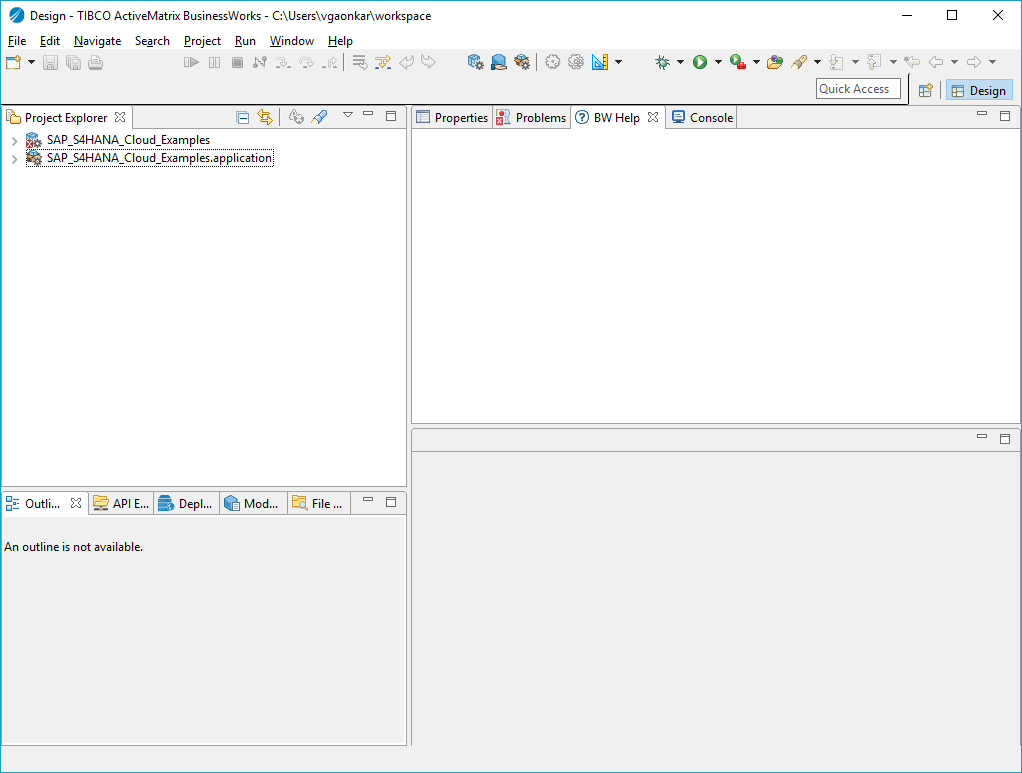Screen dimensions: 1022x773
Task: Expand the SAP_S4HANA_Cloud_Examples project node
Action: tap(14, 141)
